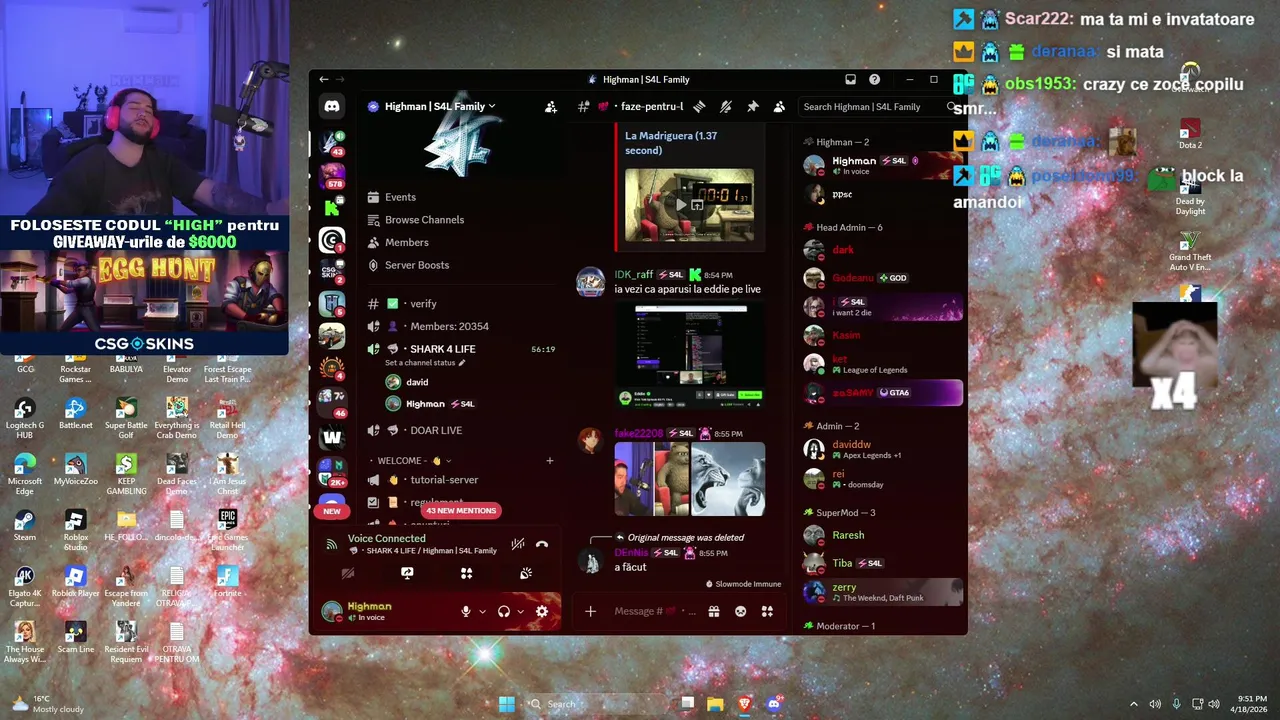
Task: Select member Raresh in member list
Action: coord(848,535)
